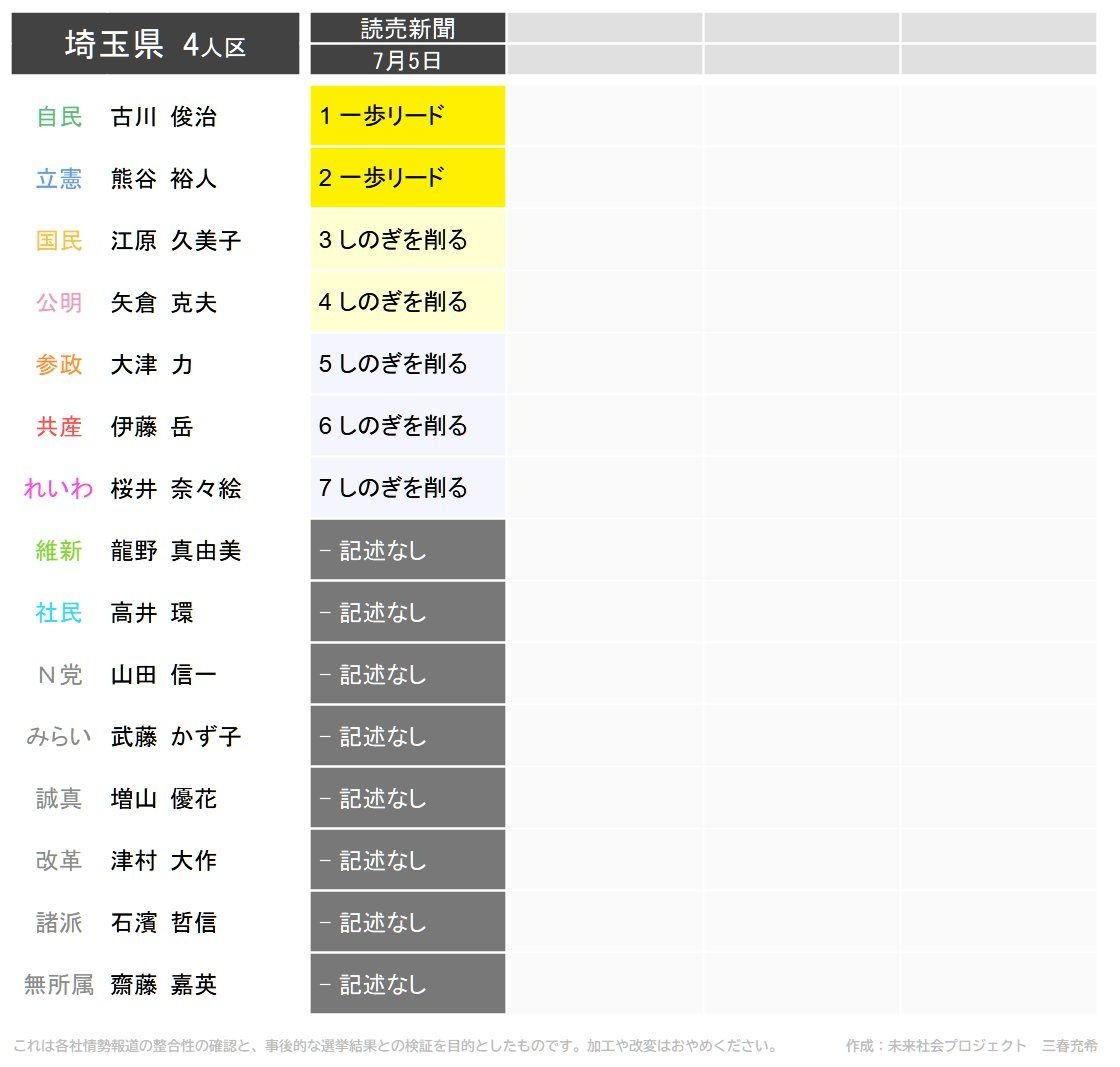This screenshot has width=1120, height=1067.
Task: Select the 読売新聞 column header
Action: (x=407, y=28)
